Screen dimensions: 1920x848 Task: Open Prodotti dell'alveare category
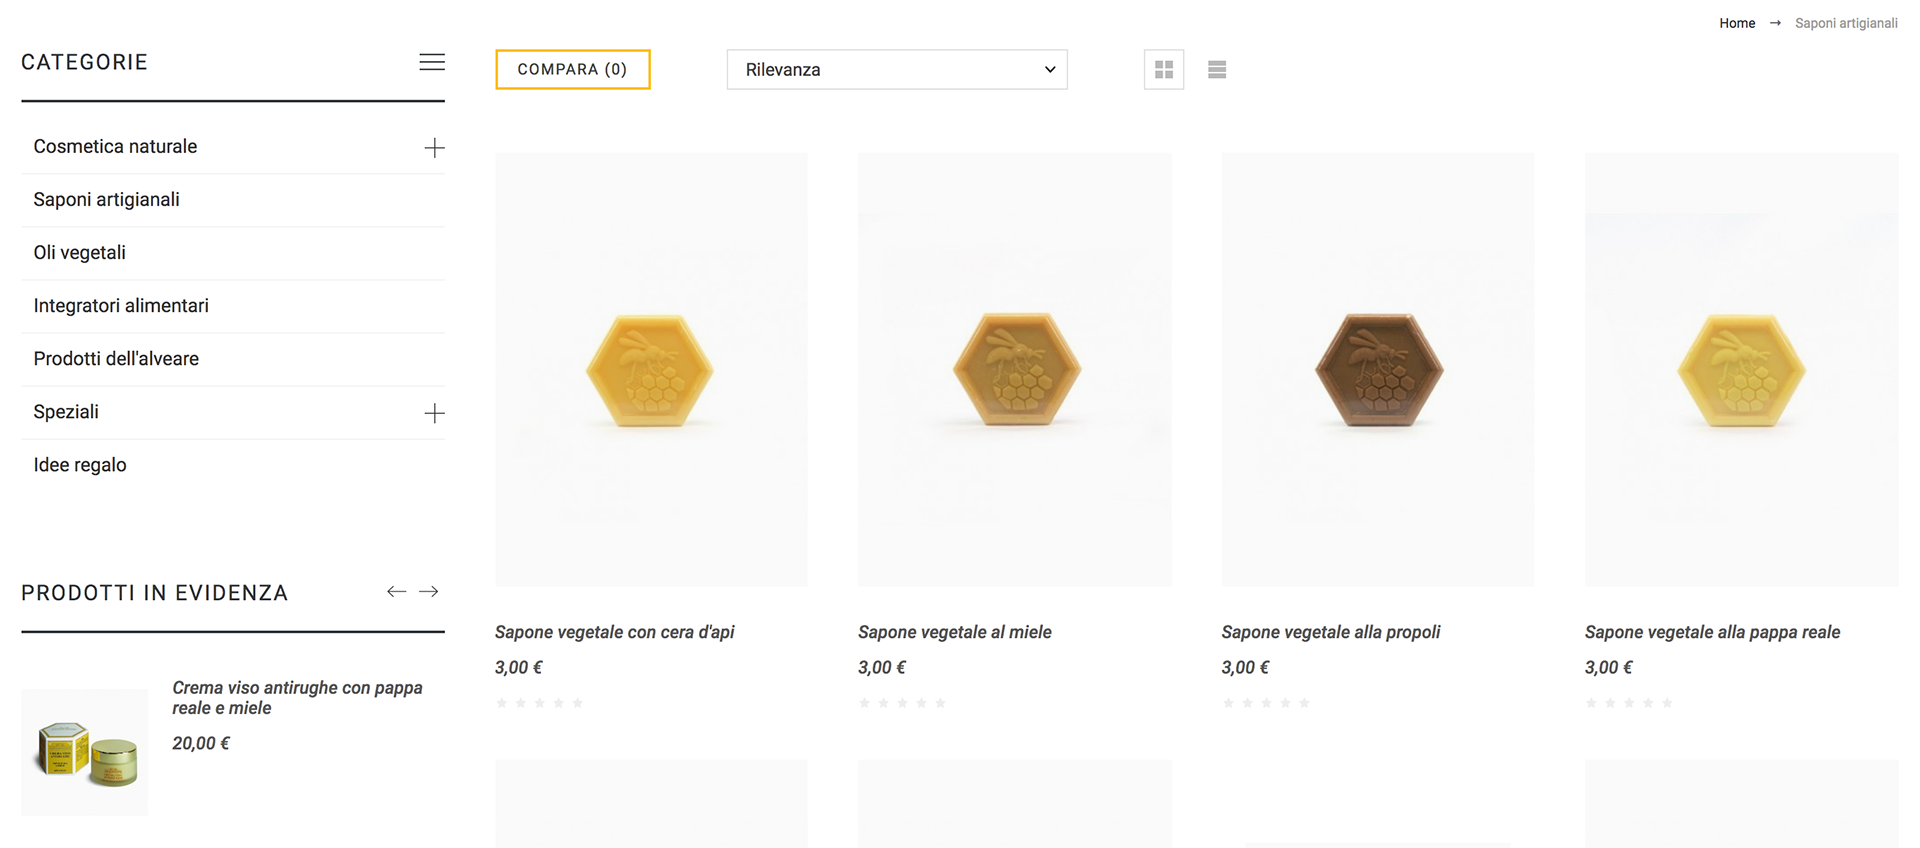116,359
